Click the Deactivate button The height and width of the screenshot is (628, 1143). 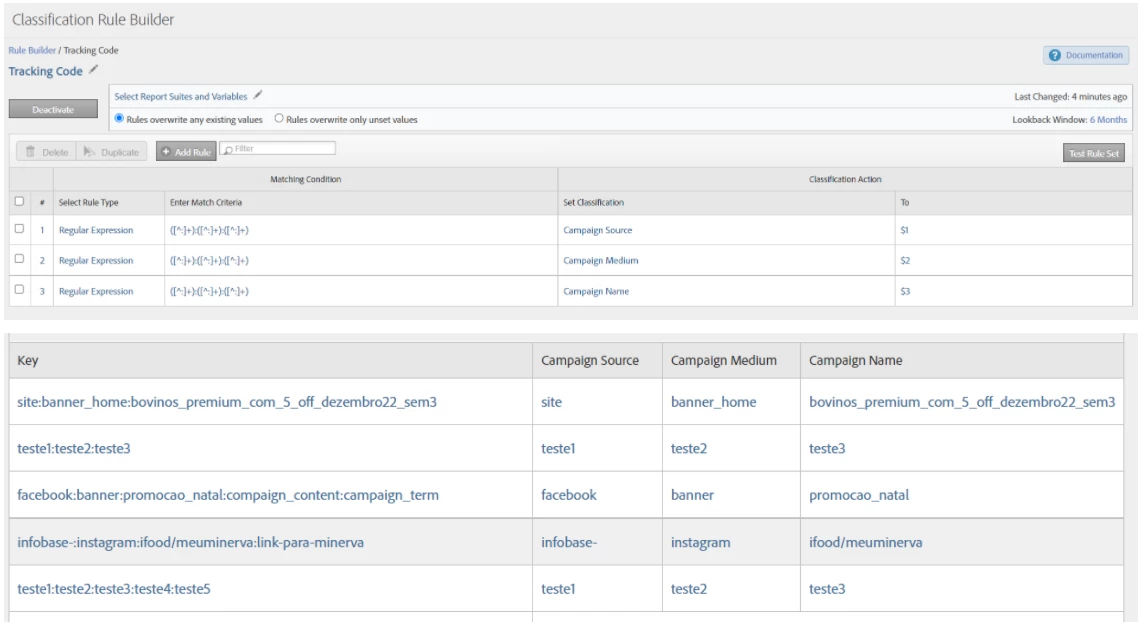pyautogui.click(x=53, y=109)
